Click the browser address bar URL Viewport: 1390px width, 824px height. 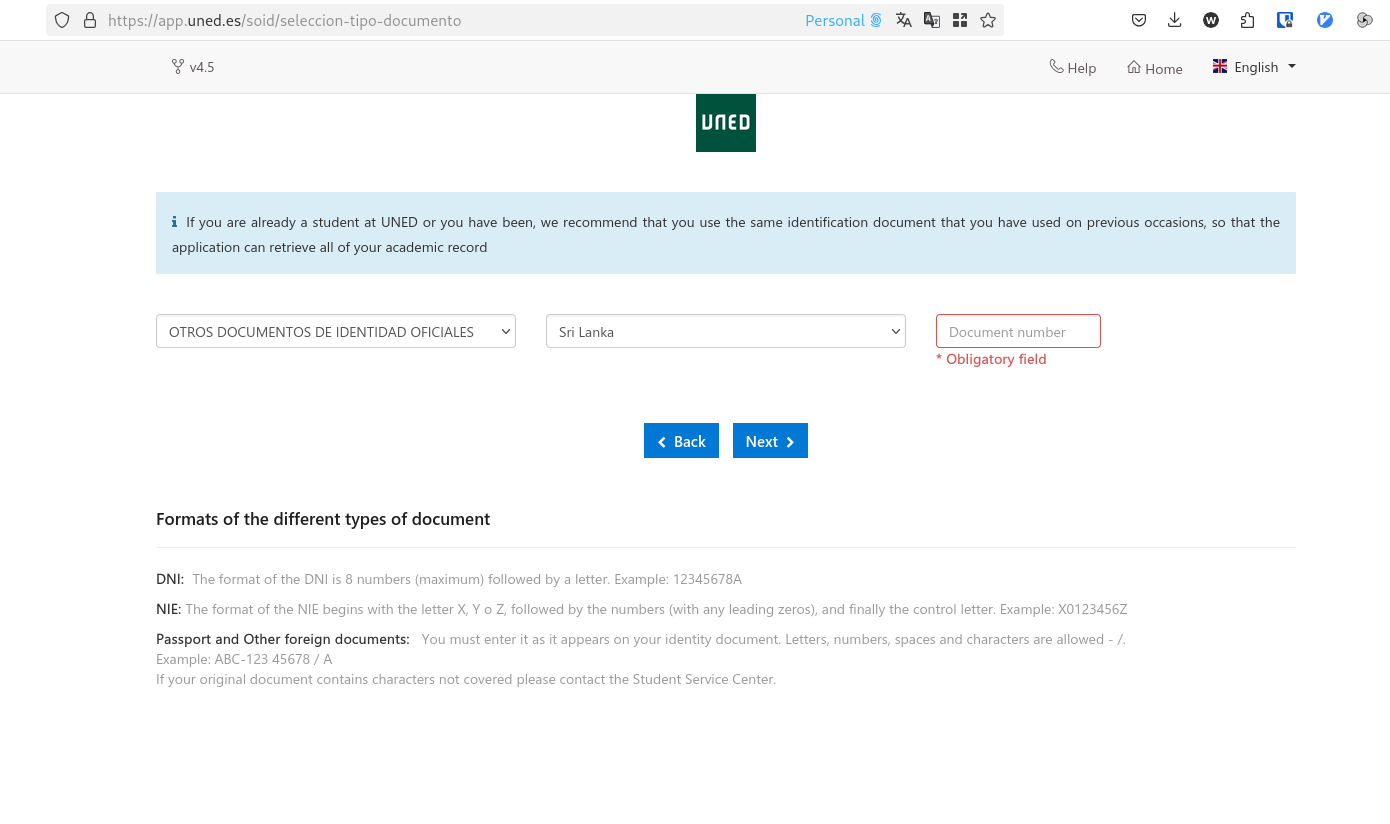[x=285, y=20]
